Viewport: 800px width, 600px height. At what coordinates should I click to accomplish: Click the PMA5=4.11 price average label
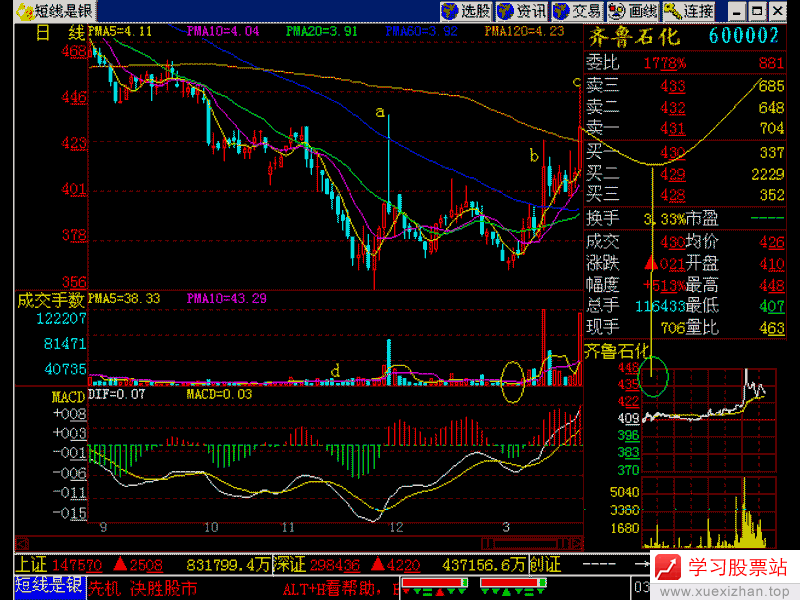click(120, 31)
